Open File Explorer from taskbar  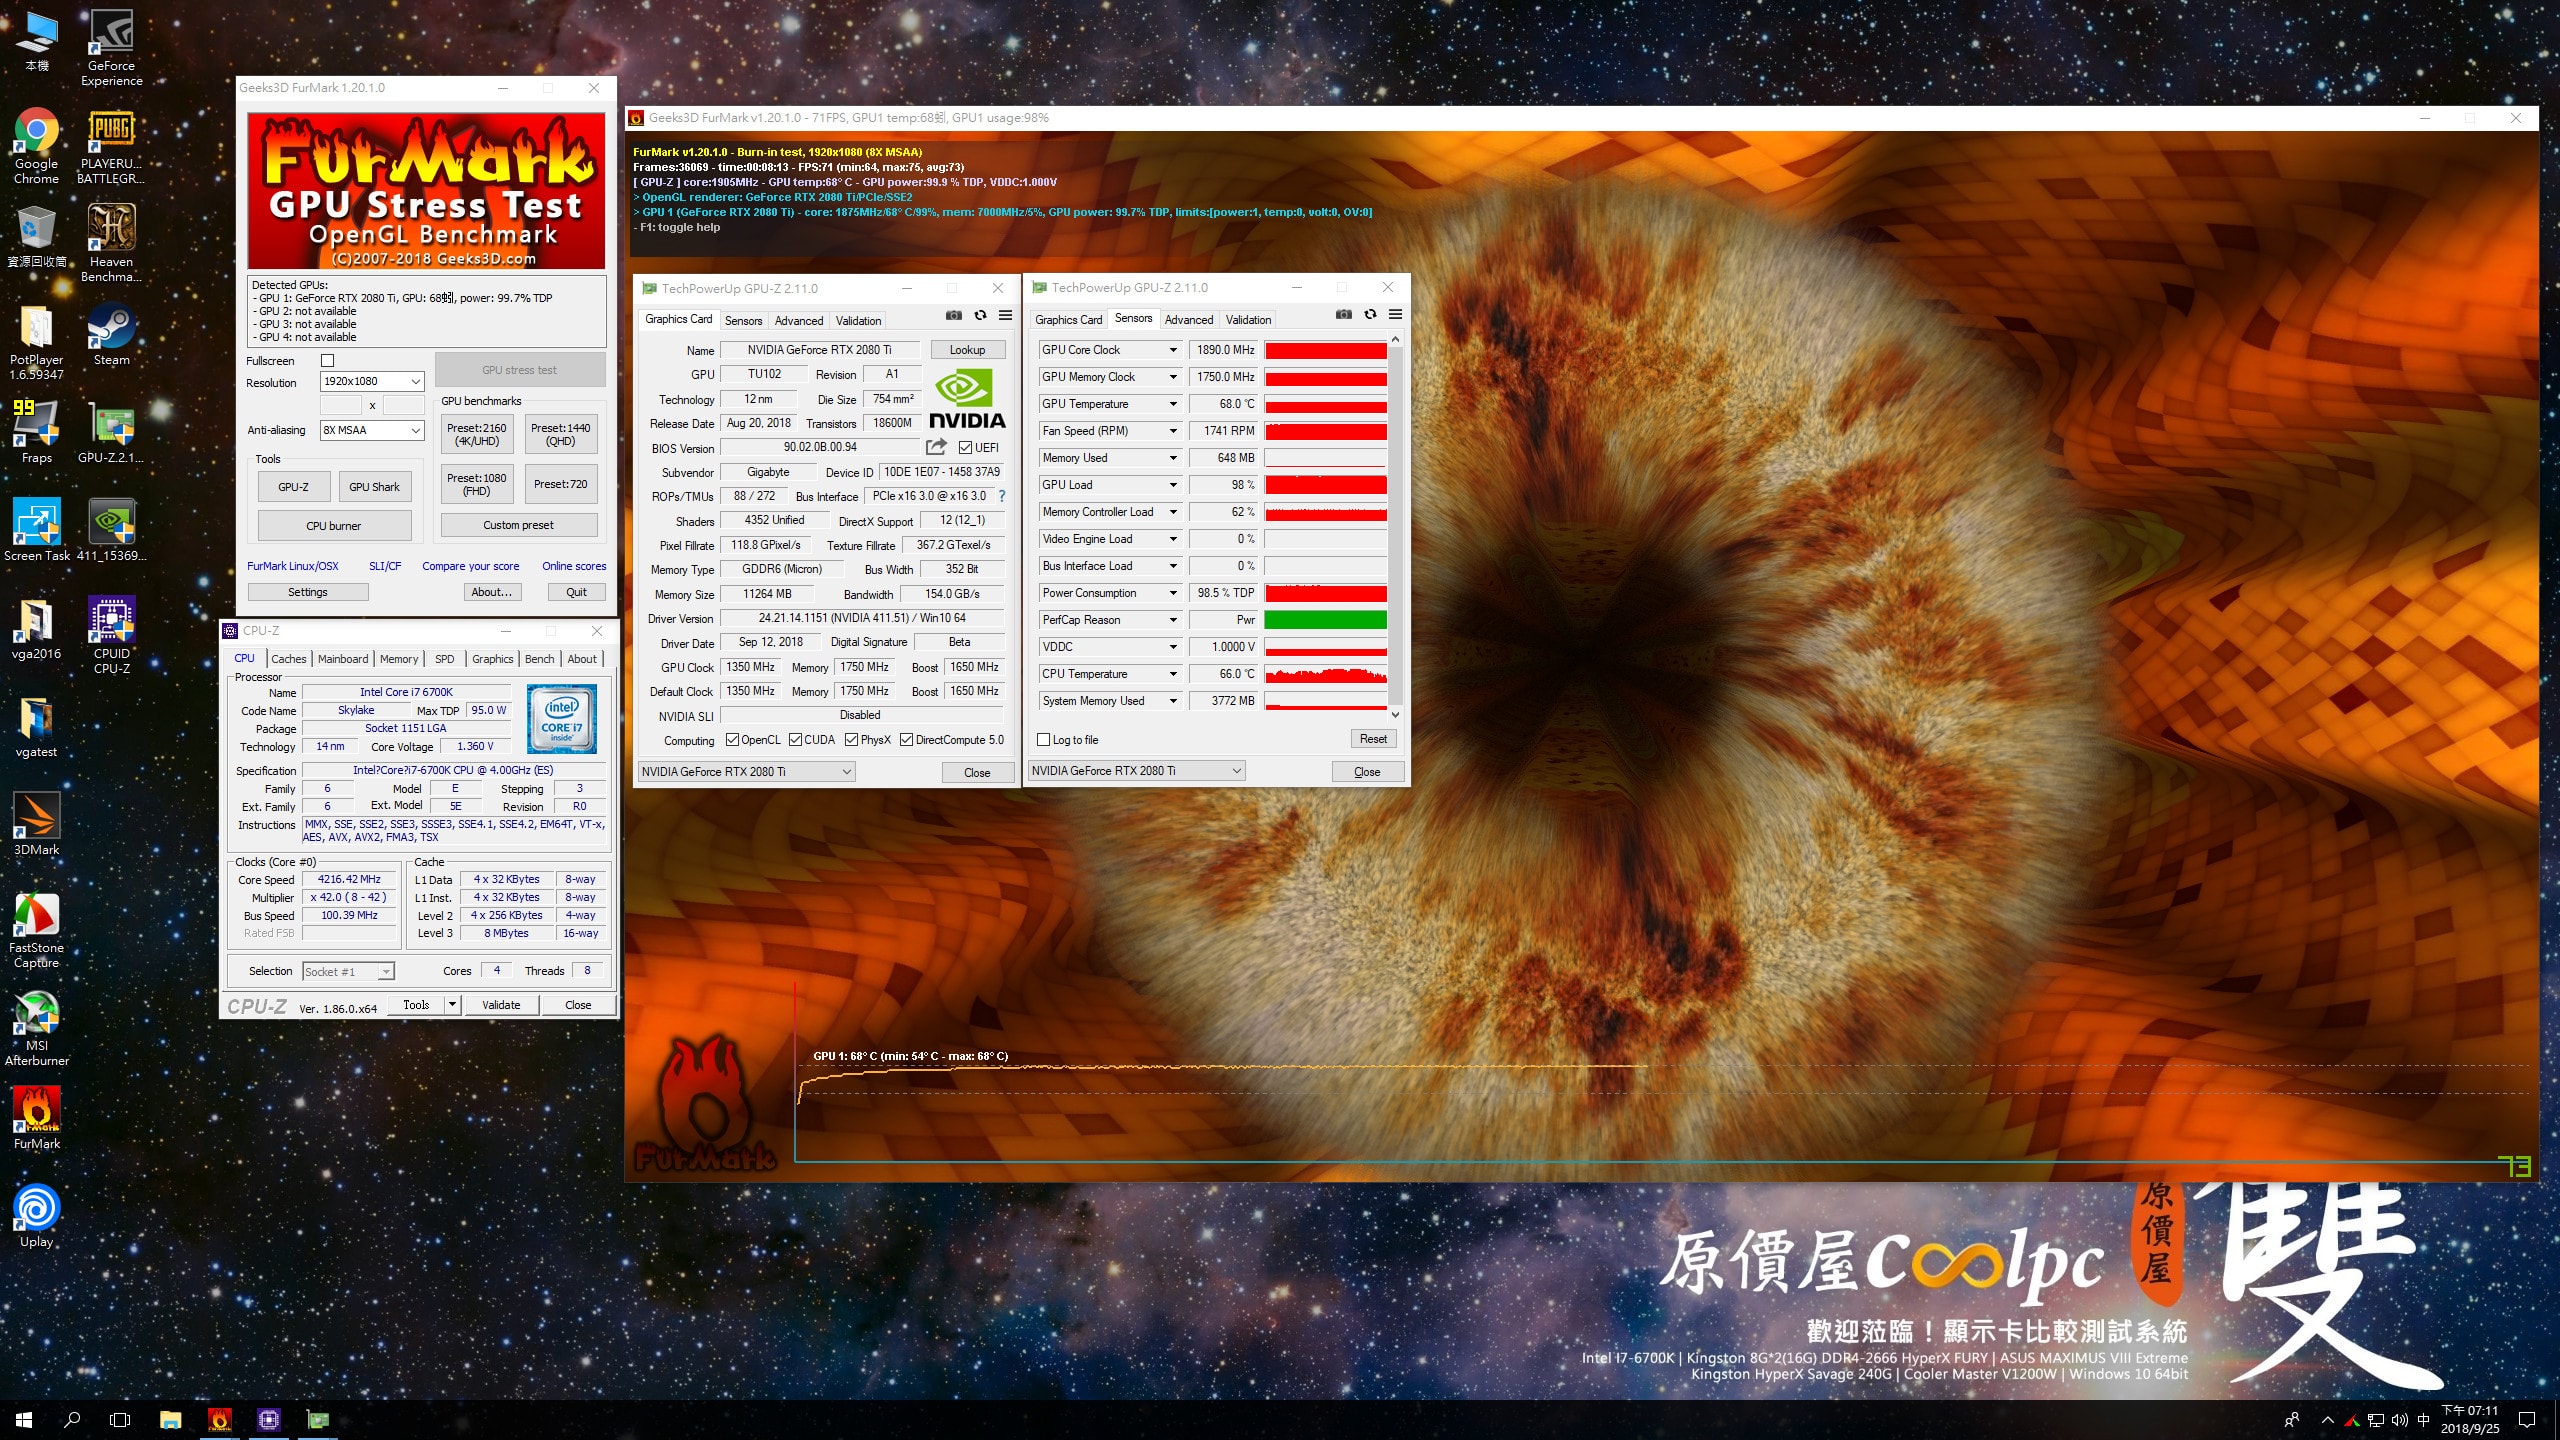[170, 1420]
